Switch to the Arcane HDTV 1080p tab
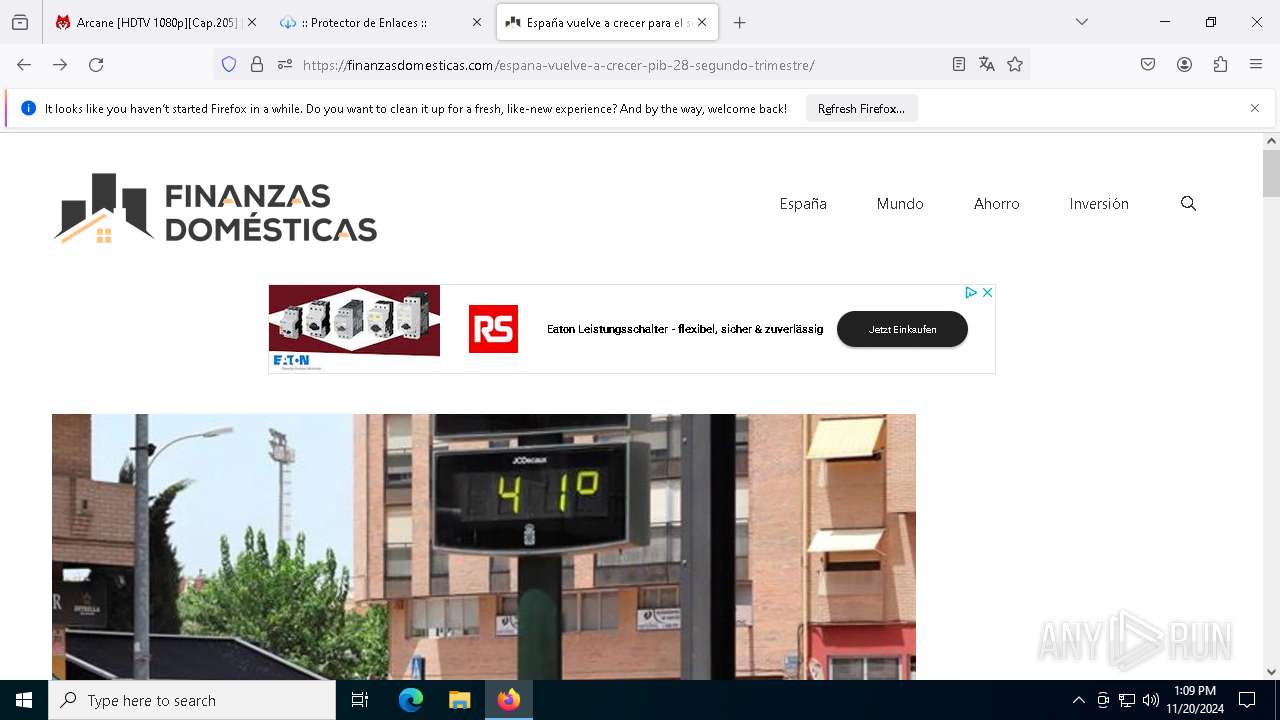1280x720 pixels. point(156,22)
